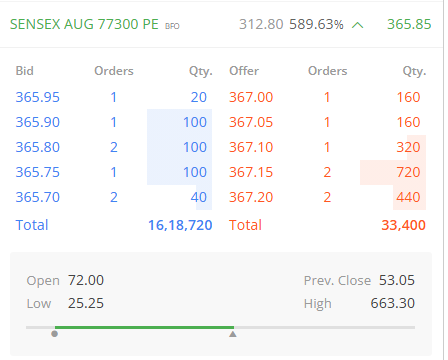Click the triangle current-price marker on range bar
The width and height of the screenshot is (448, 360).
click(233, 334)
